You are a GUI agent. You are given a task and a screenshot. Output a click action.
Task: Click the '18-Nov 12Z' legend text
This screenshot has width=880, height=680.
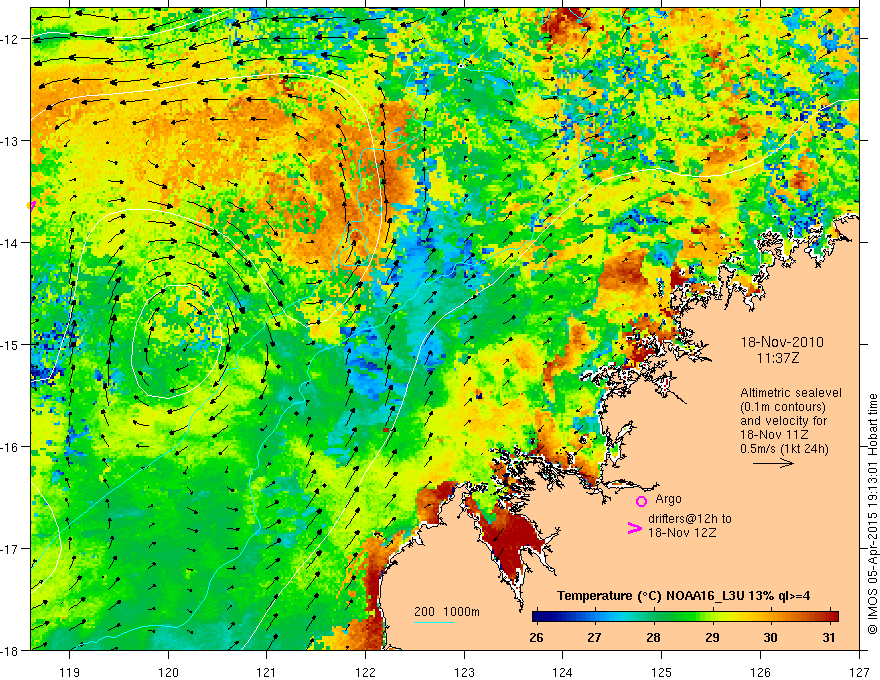coord(682,532)
